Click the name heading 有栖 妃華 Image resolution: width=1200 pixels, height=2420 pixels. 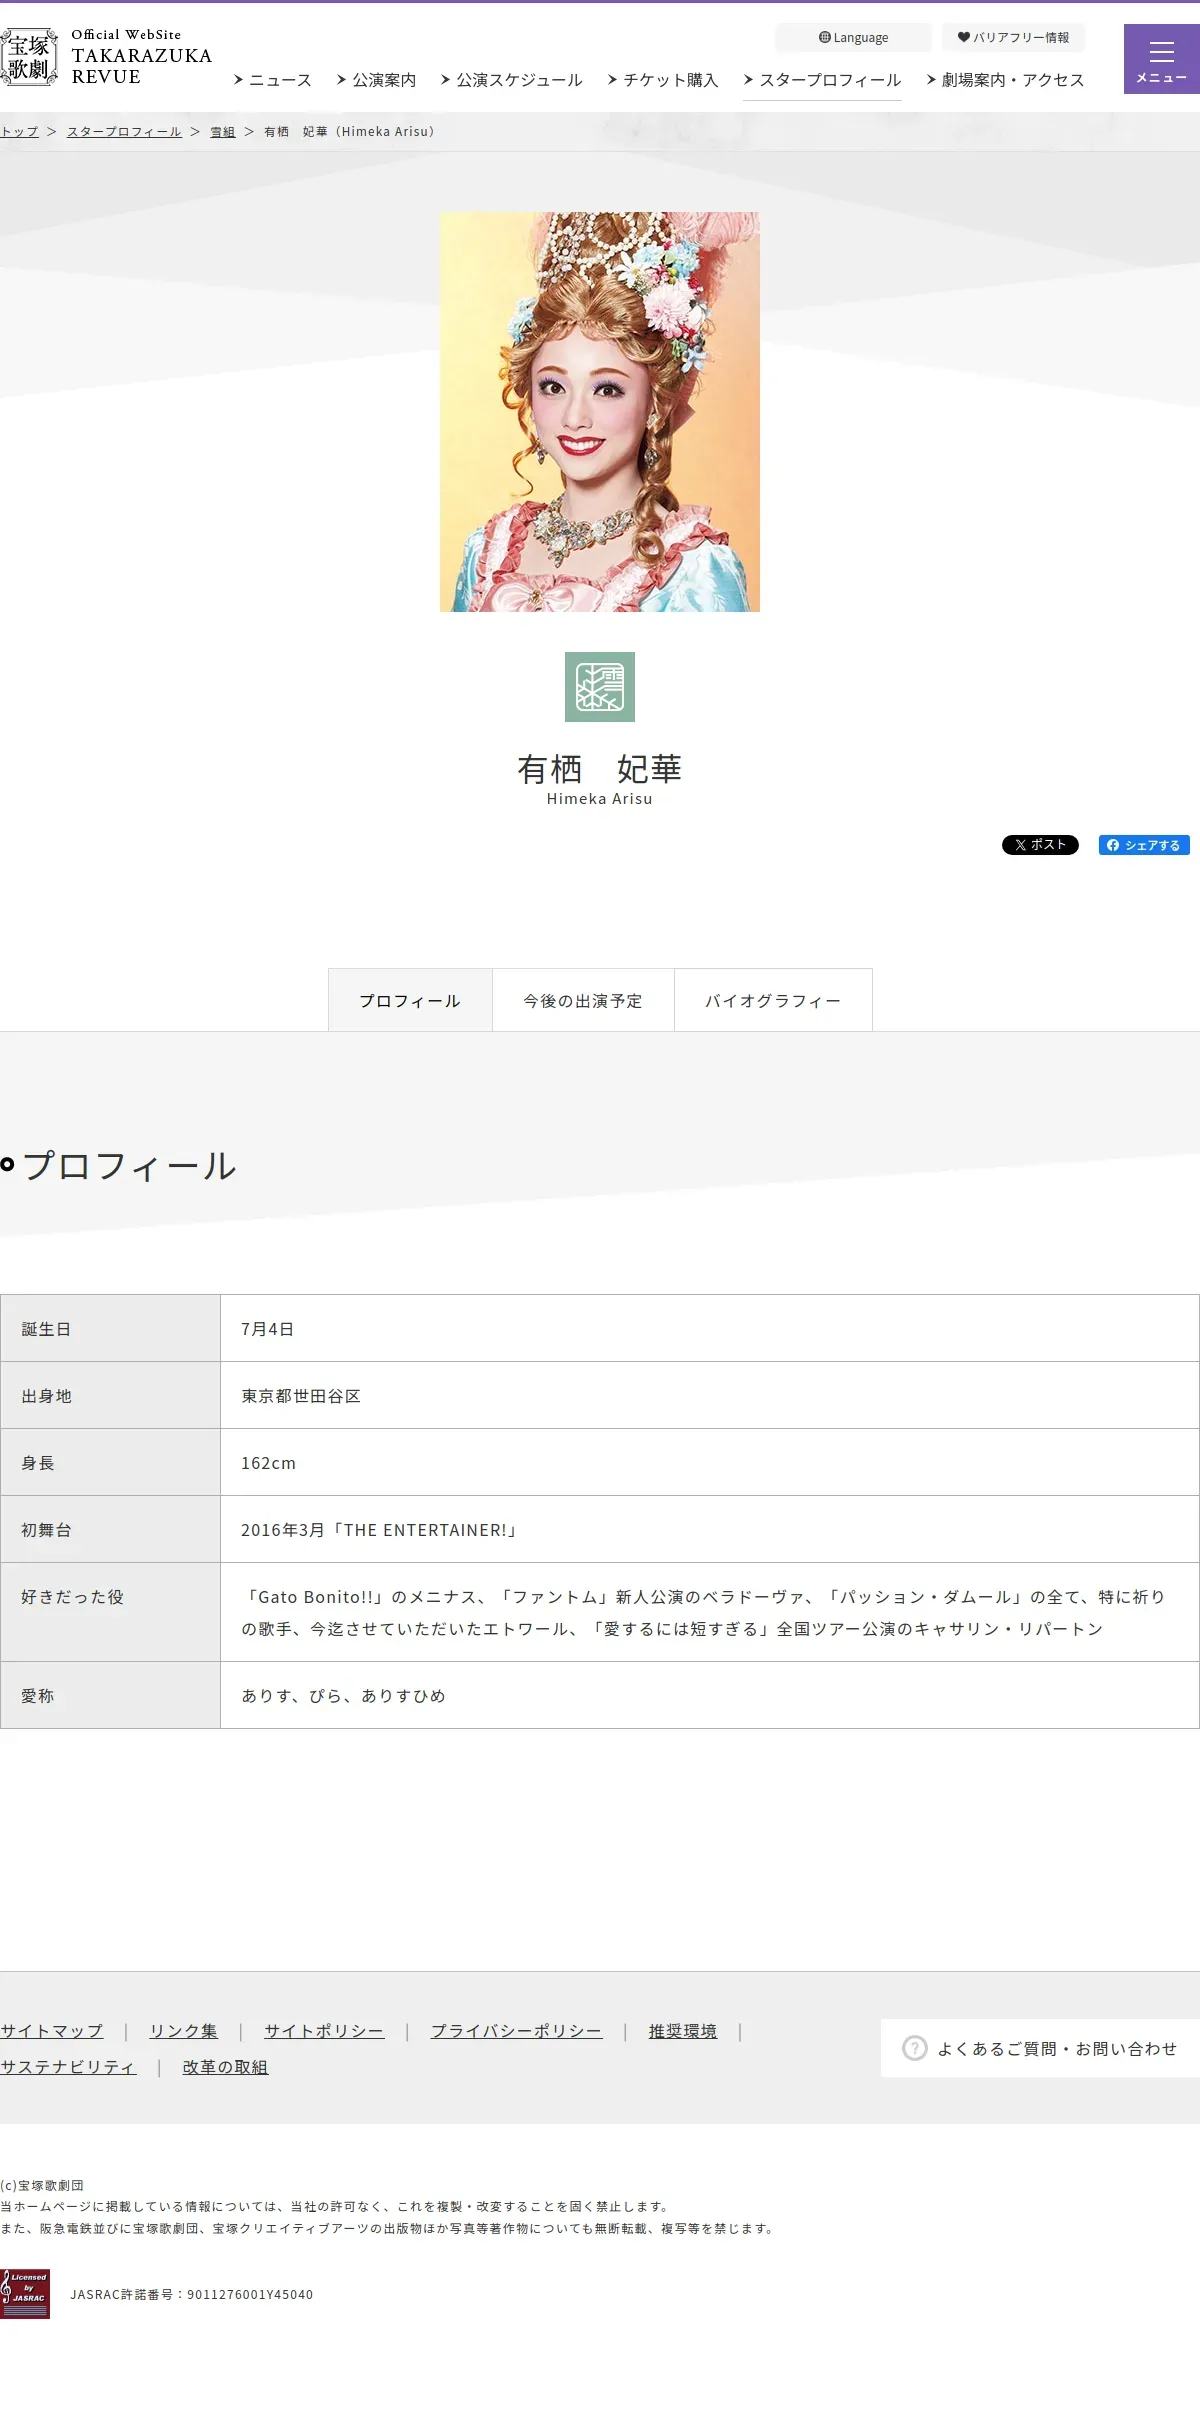pos(600,769)
